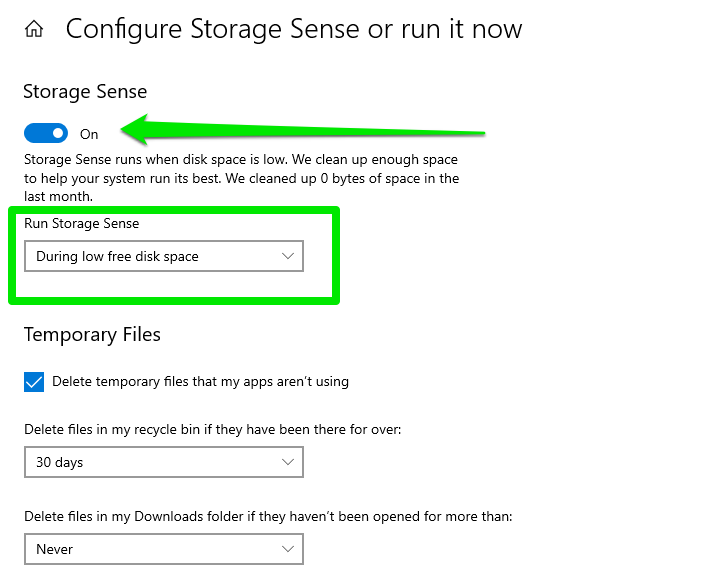Click the Delete temporary files checkbox label text

tap(201, 382)
